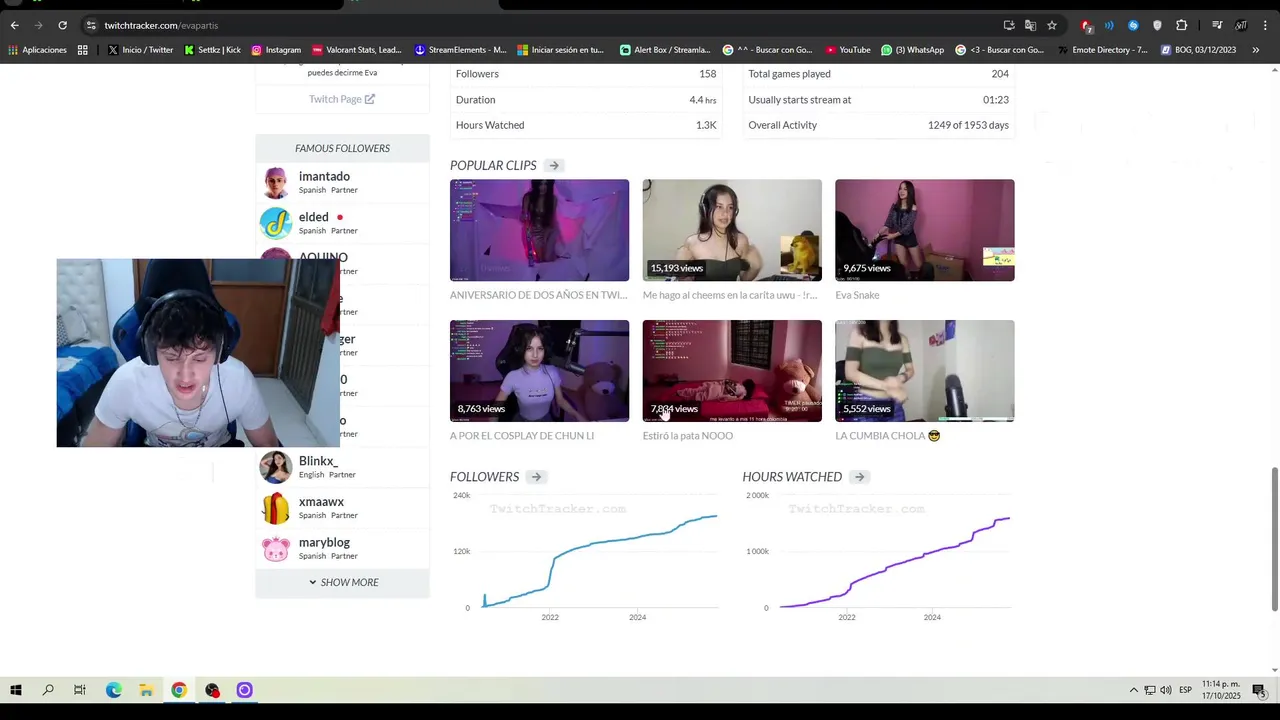Click the Hours Watched 1.3K value
This screenshot has height=720, width=1280.
706,125
